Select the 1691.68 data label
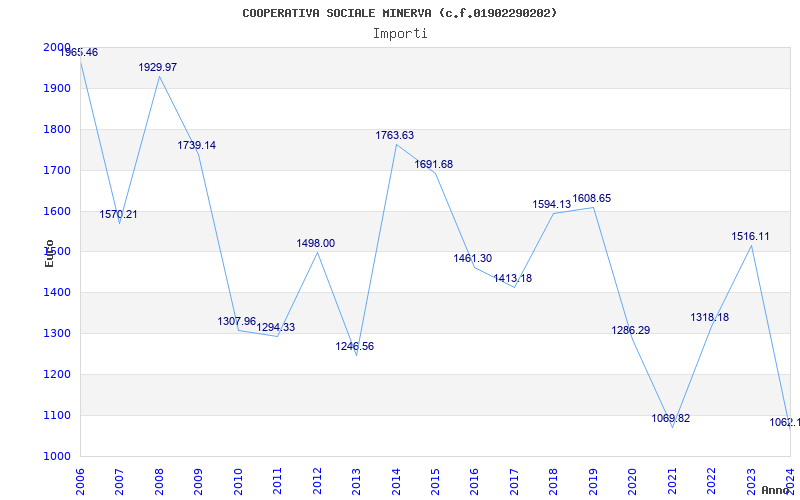 pos(434,164)
